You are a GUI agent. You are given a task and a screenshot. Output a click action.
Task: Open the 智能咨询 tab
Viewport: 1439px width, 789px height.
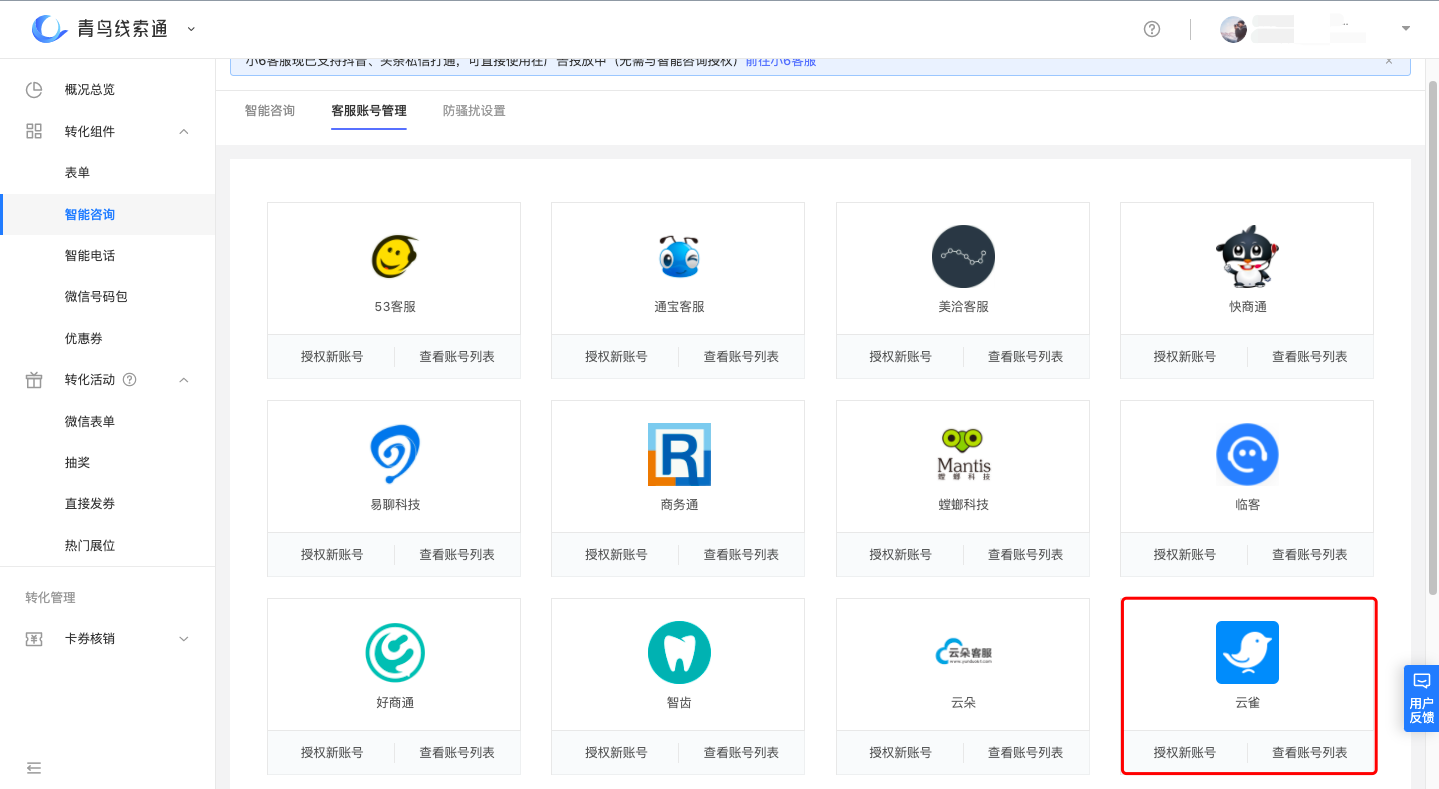269,111
